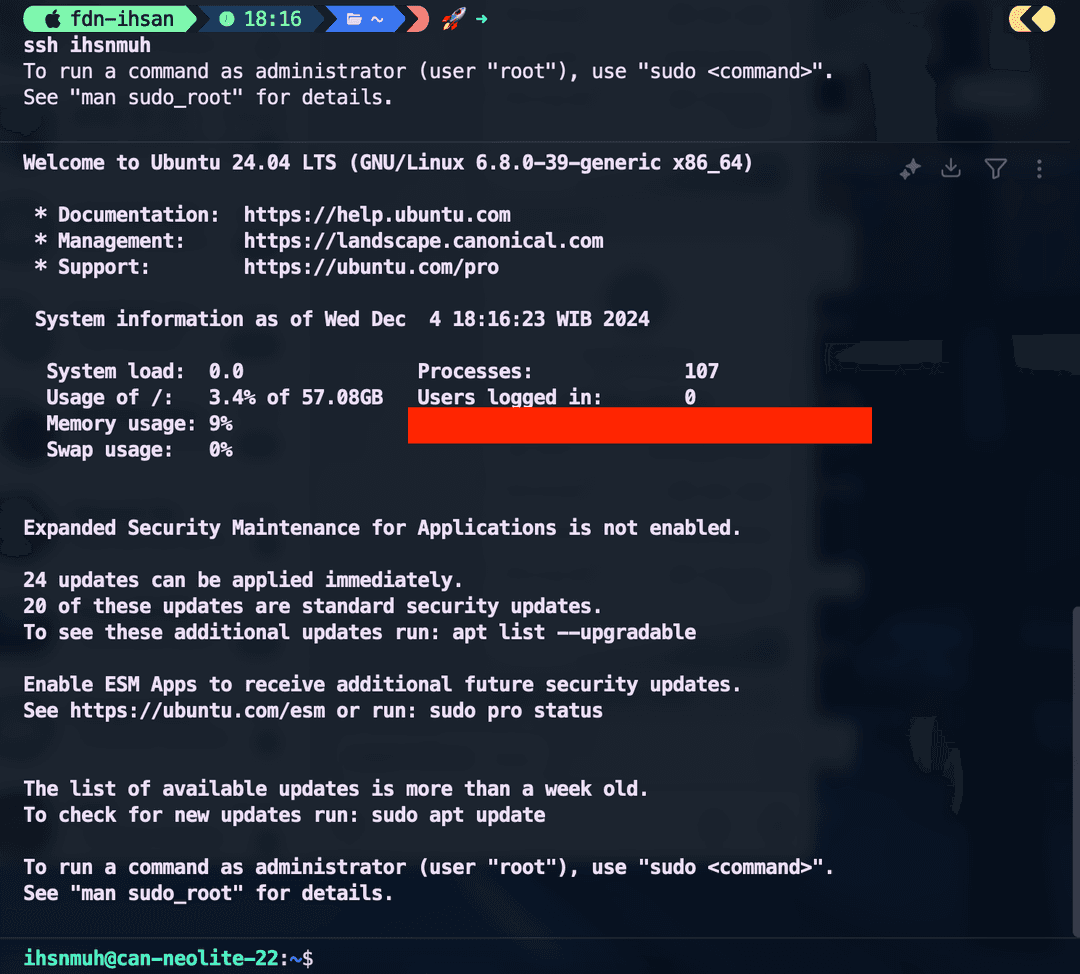Image resolution: width=1080 pixels, height=974 pixels.
Task: Click the "System load:" value 0.0
Action: pos(226,371)
